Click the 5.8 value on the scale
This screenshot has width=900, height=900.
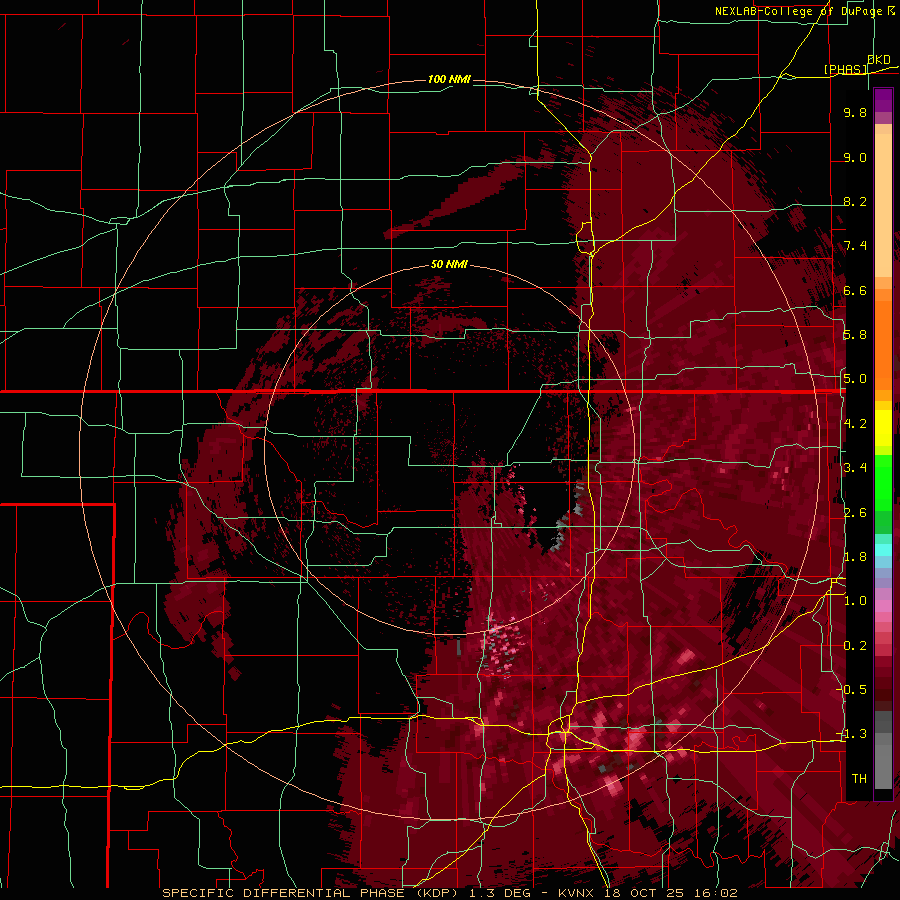point(855,335)
